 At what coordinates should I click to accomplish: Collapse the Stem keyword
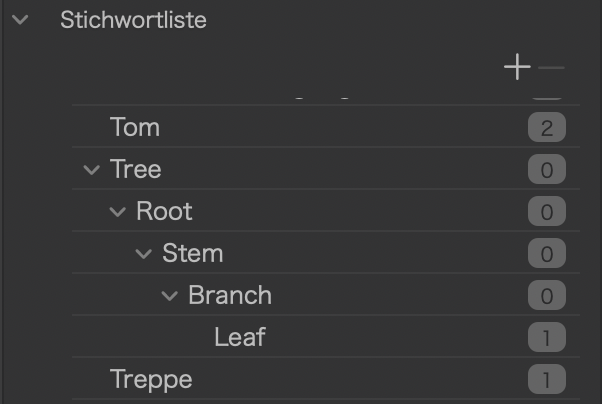(x=144, y=254)
